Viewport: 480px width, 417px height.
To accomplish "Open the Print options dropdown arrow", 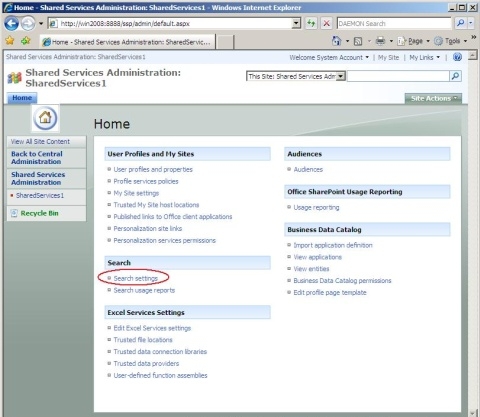I will click(x=391, y=41).
